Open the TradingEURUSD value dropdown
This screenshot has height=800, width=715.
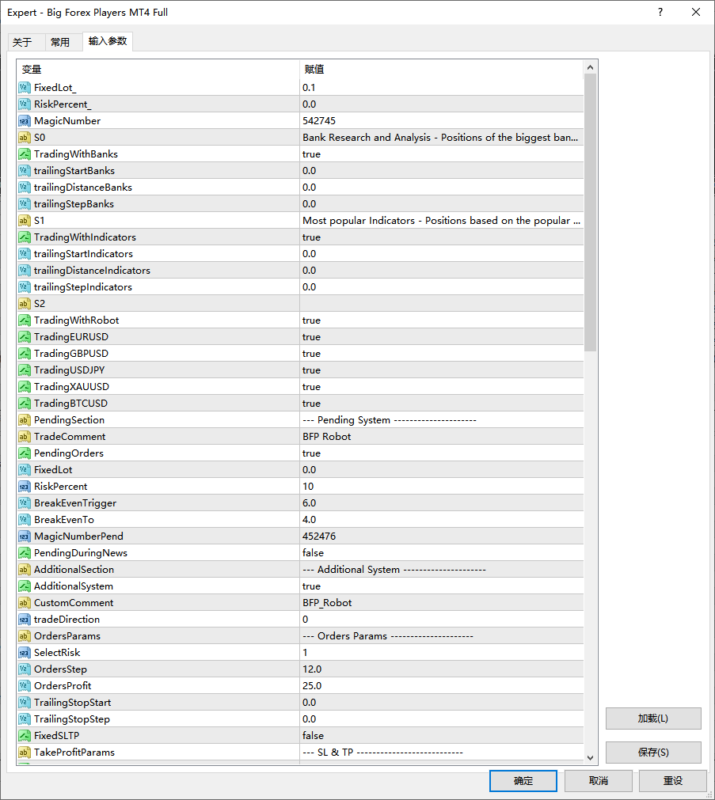[x=440, y=337]
